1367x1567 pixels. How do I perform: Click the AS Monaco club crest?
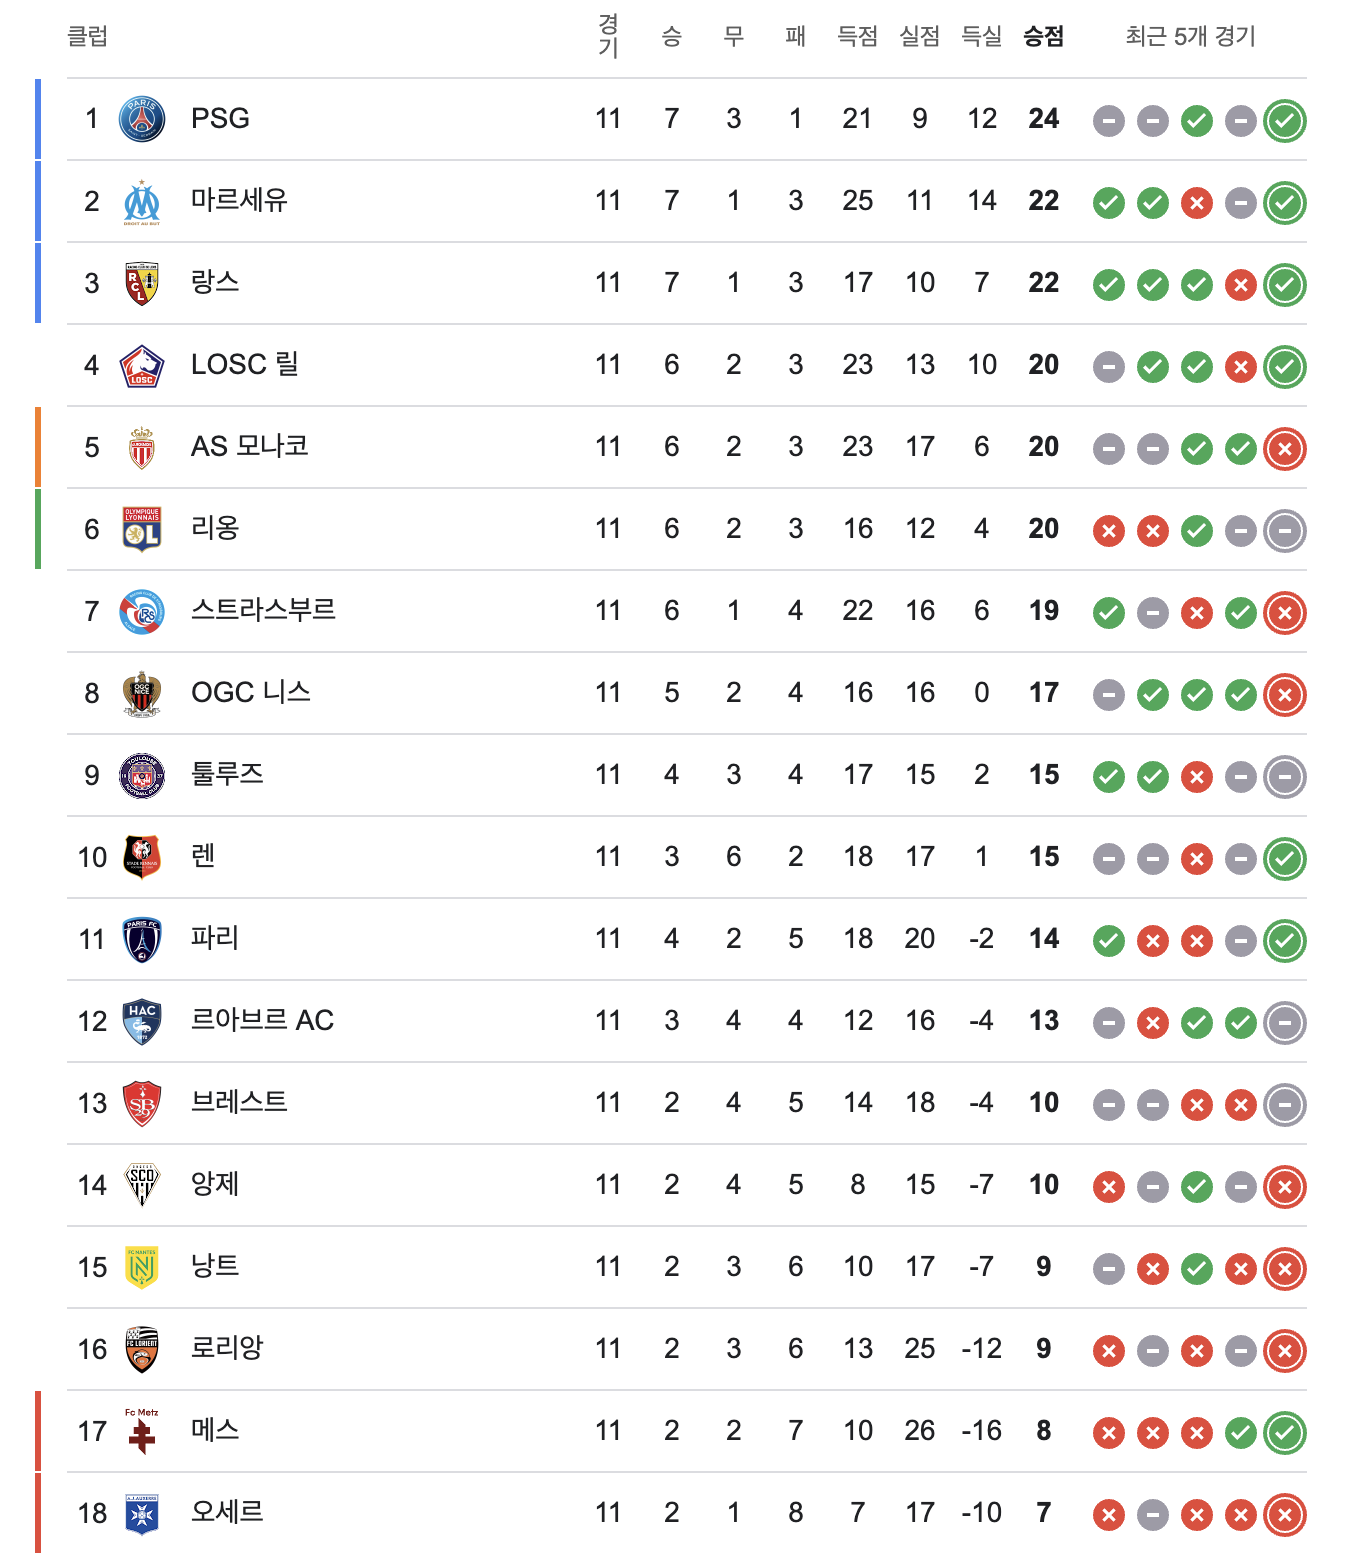[x=142, y=448]
